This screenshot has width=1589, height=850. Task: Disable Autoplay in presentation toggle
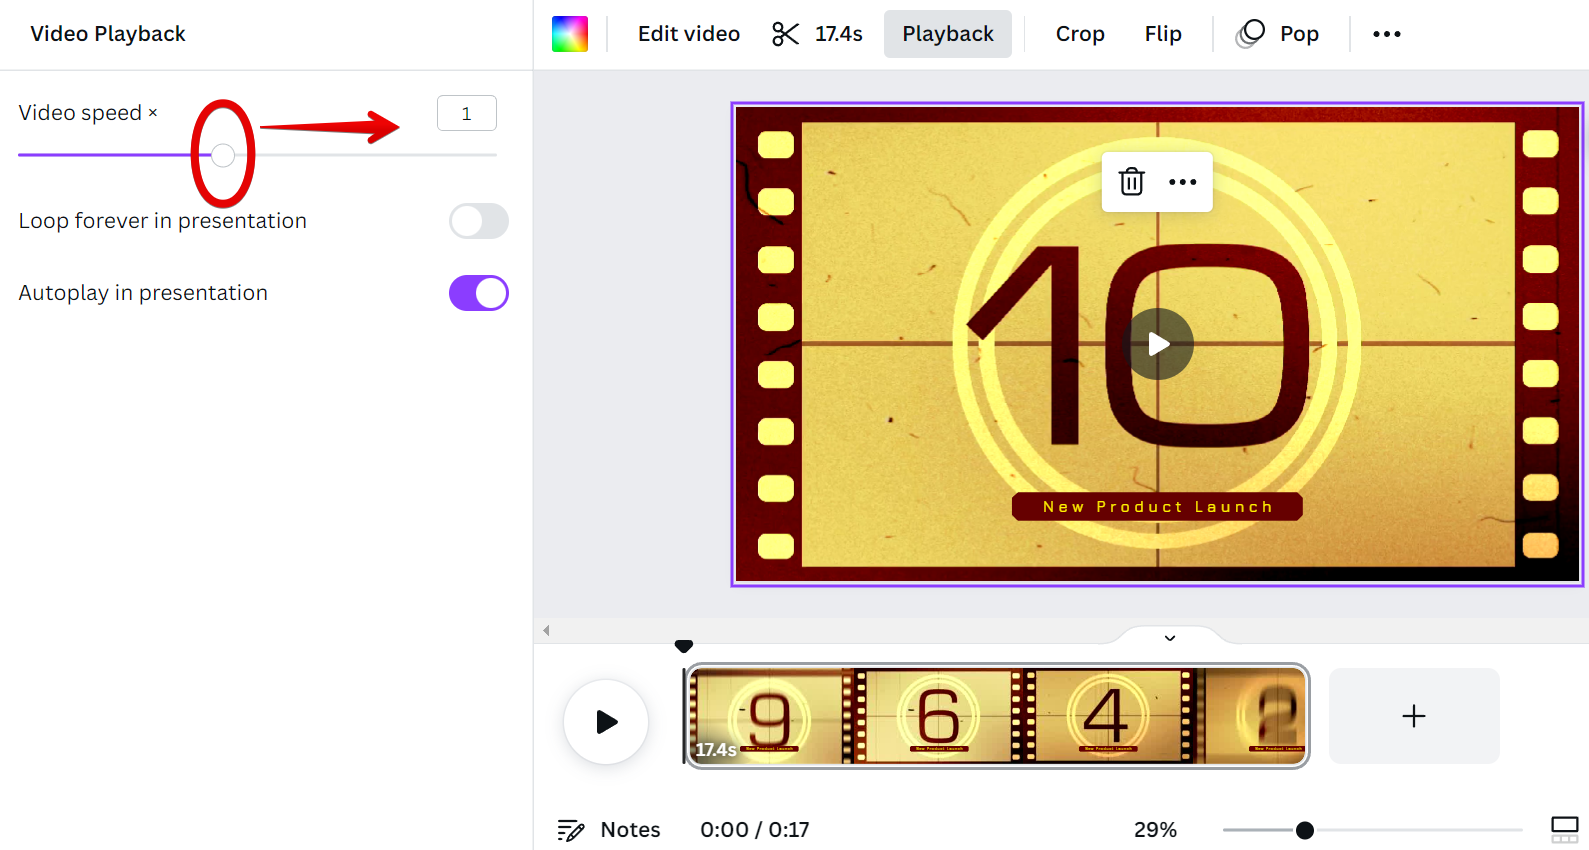pyautogui.click(x=479, y=293)
